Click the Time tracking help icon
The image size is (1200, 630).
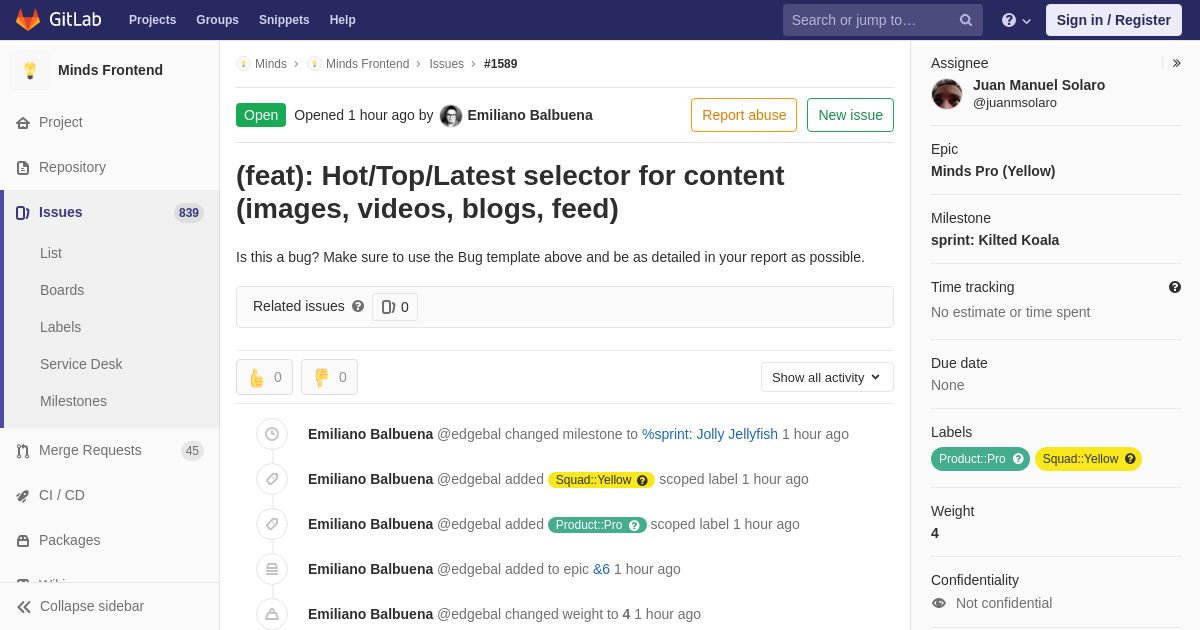coord(1175,287)
